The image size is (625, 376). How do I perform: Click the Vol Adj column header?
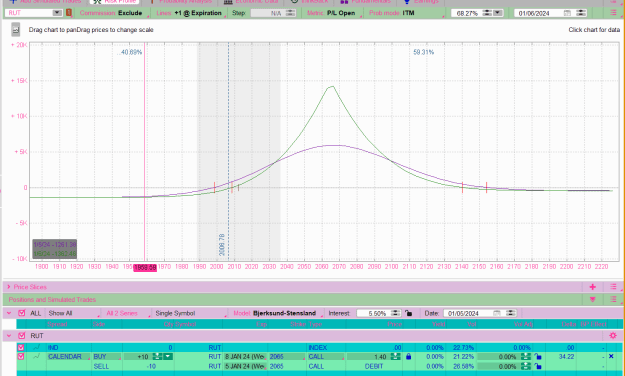click(523, 324)
